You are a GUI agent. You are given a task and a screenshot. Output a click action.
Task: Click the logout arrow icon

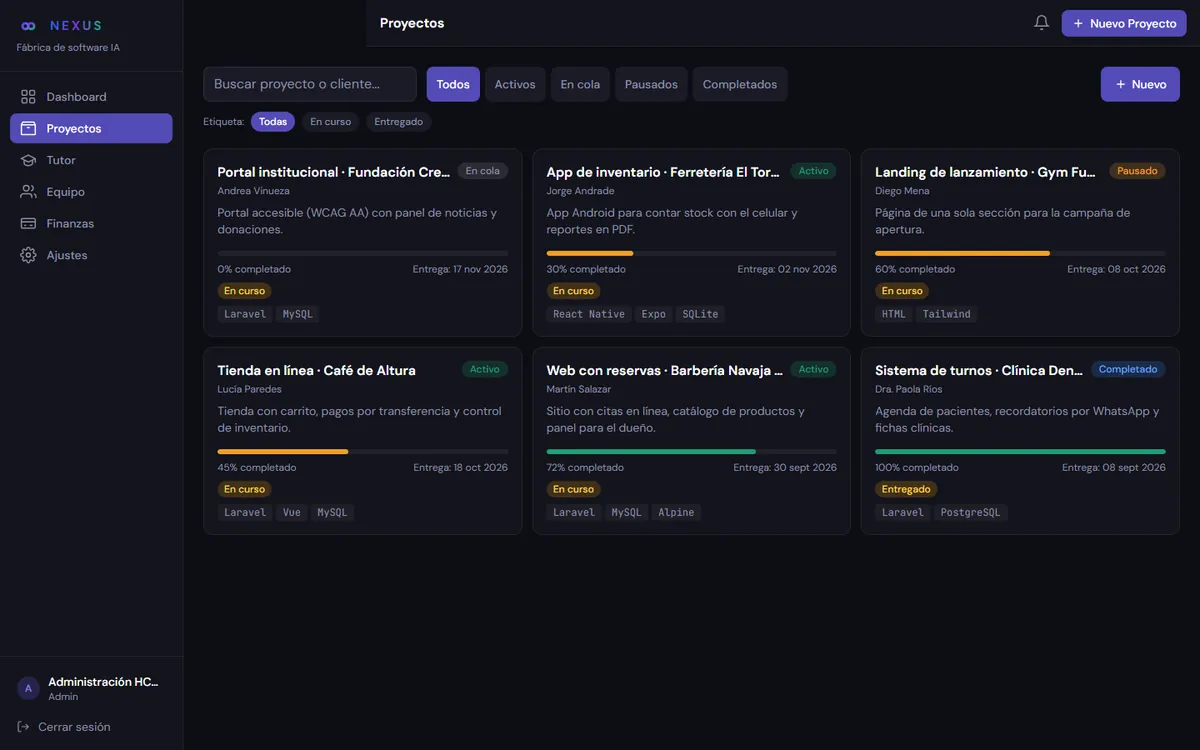tap(23, 727)
